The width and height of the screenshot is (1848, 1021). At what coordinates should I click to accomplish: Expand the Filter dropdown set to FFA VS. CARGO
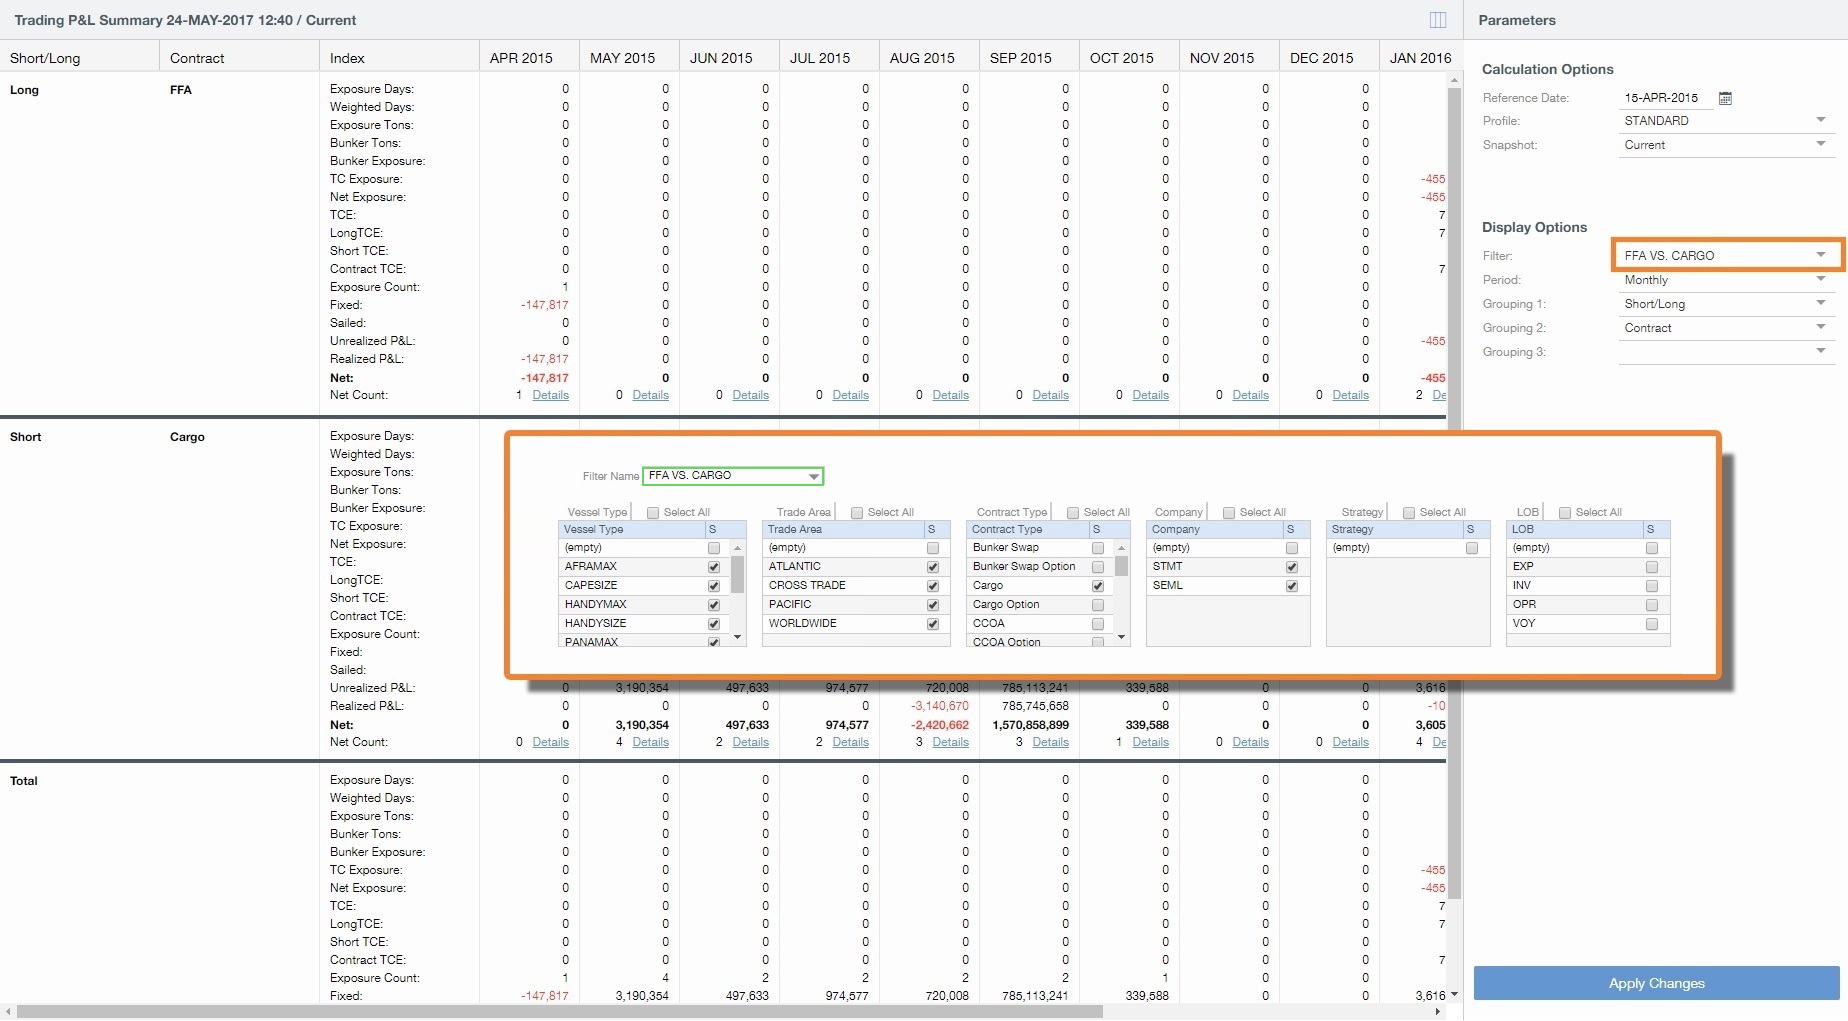click(1820, 254)
